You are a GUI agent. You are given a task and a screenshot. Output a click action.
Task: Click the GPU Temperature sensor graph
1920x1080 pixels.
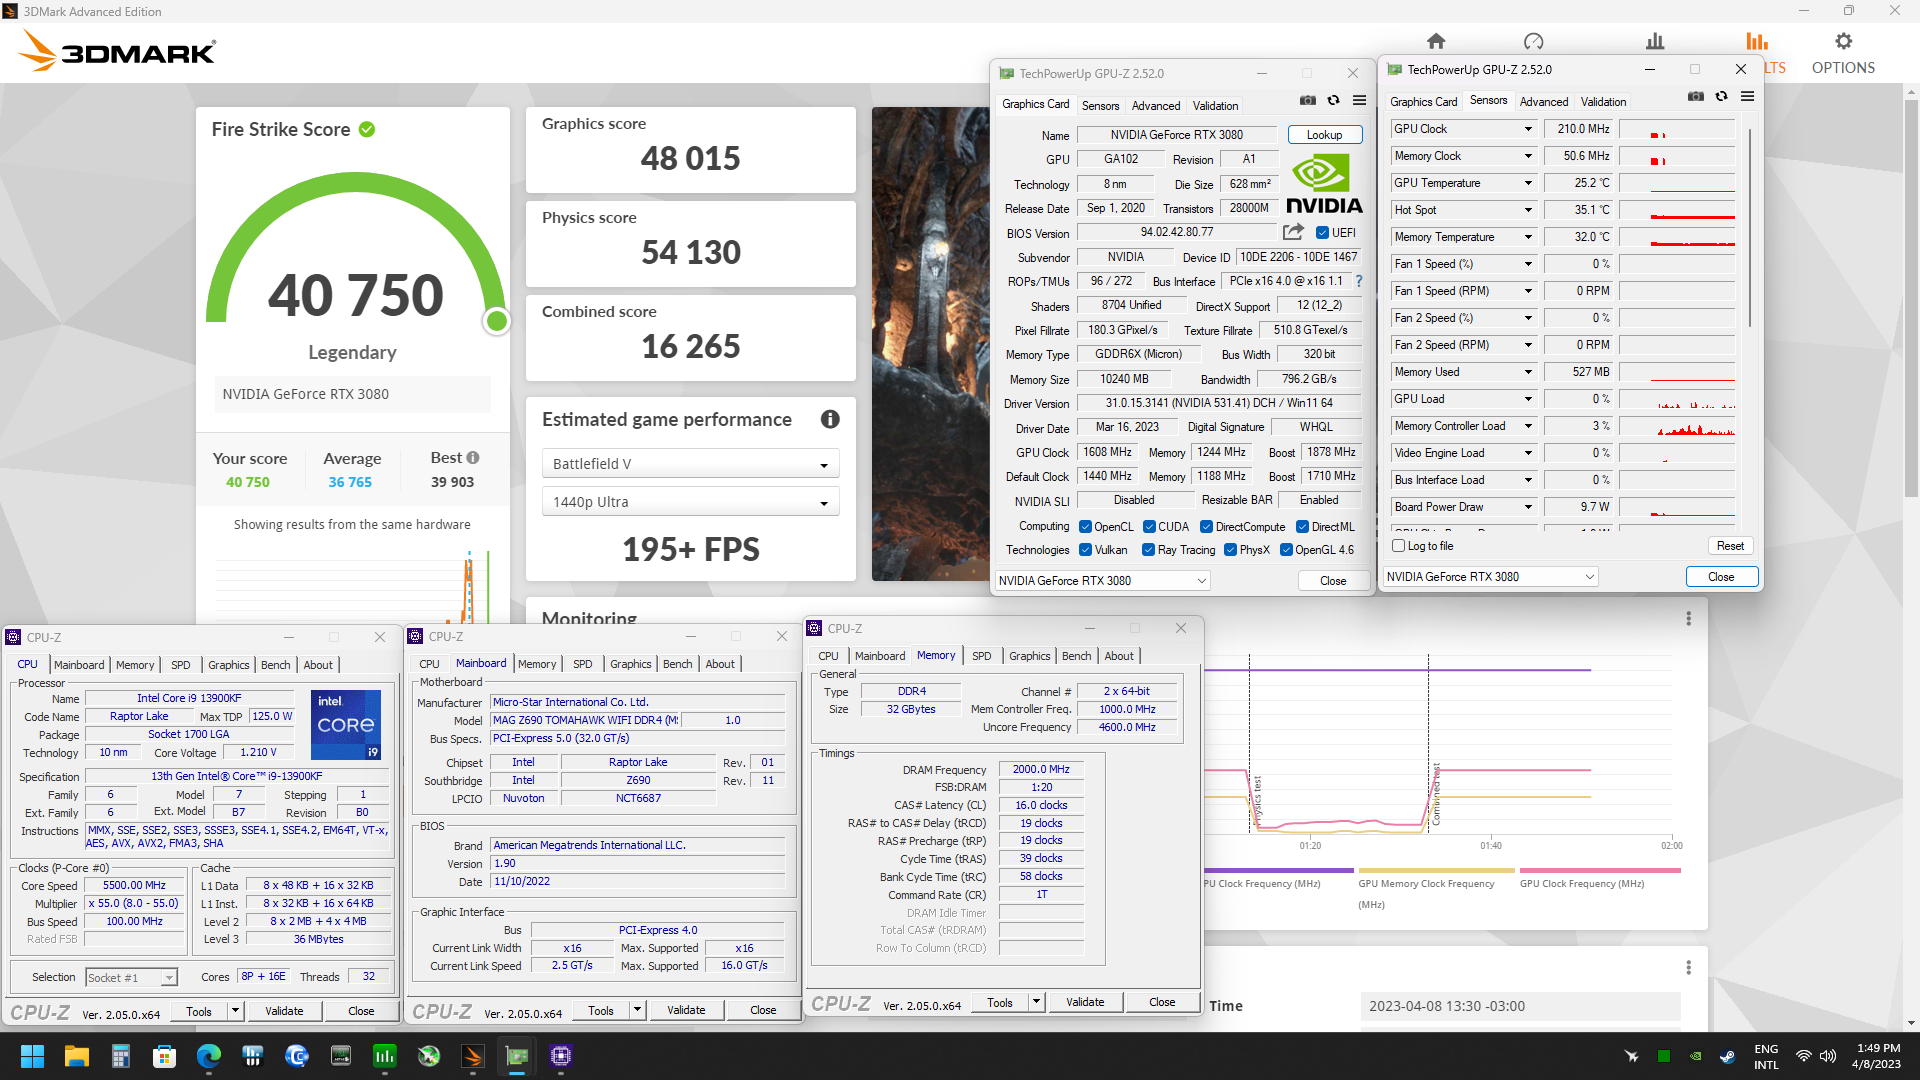pos(1677,183)
